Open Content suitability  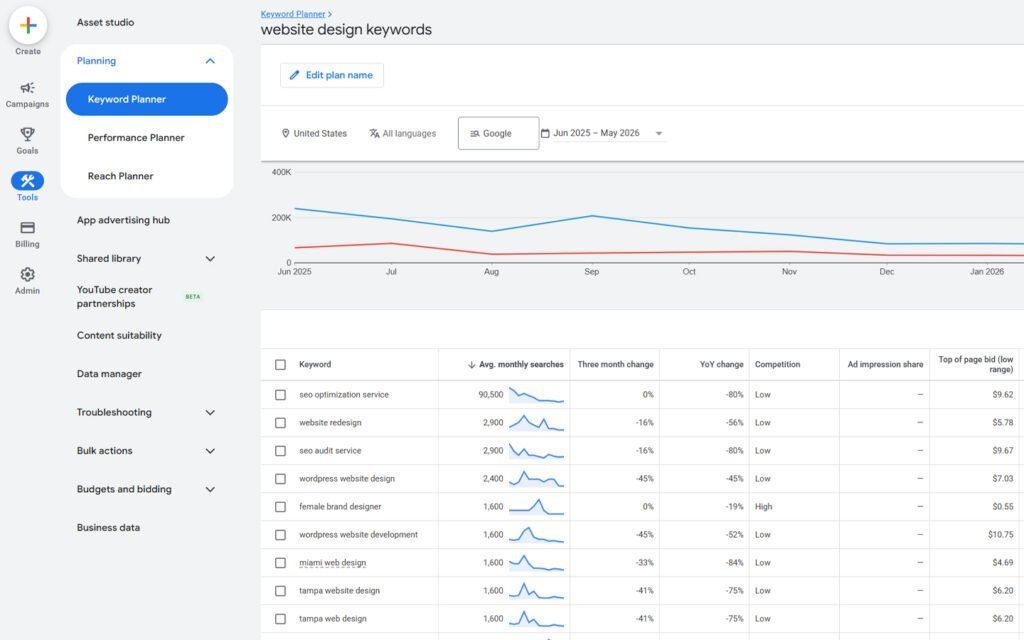119,335
